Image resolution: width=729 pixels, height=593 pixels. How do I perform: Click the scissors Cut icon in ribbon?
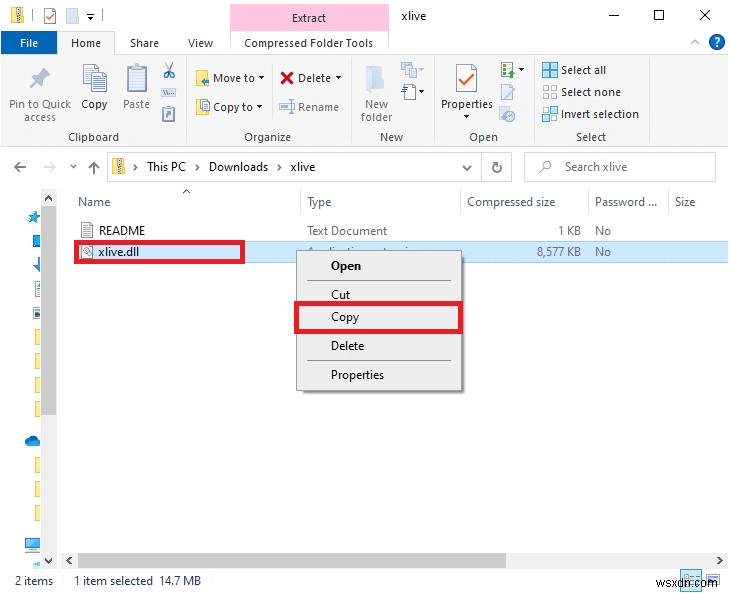(x=169, y=70)
